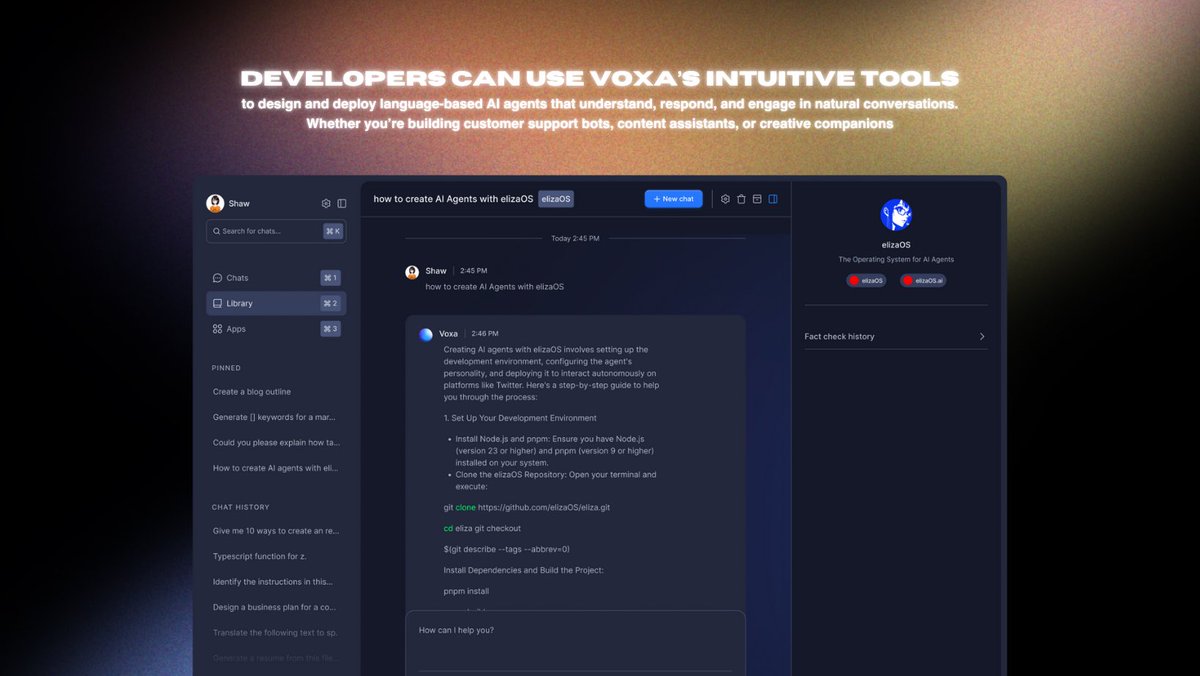Toggle the right side panel icon
Image resolution: width=1200 pixels, height=676 pixels.
point(773,199)
